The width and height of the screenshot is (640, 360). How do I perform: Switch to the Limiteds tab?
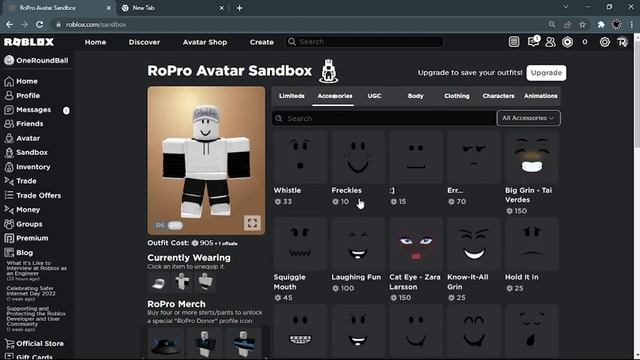(x=291, y=96)
